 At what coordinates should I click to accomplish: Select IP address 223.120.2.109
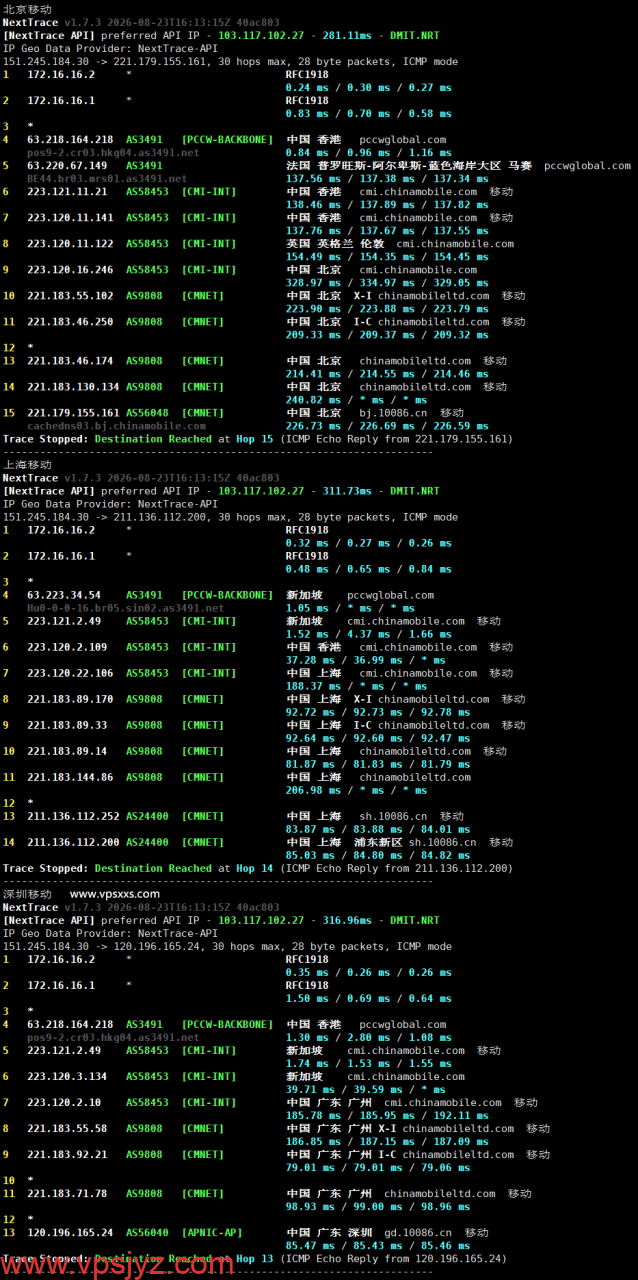67,647
